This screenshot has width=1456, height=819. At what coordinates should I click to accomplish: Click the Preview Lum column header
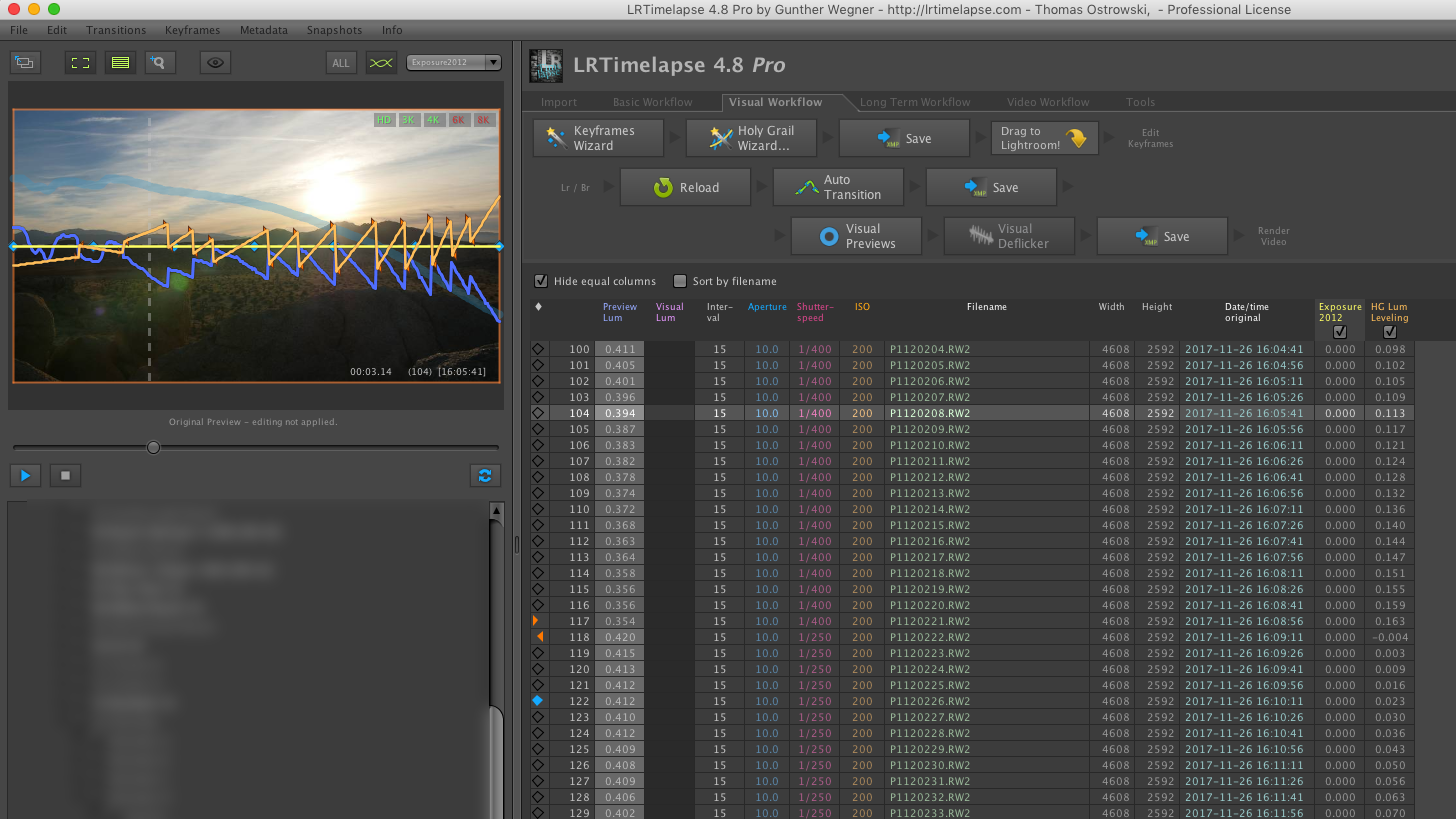pos(619,312)
